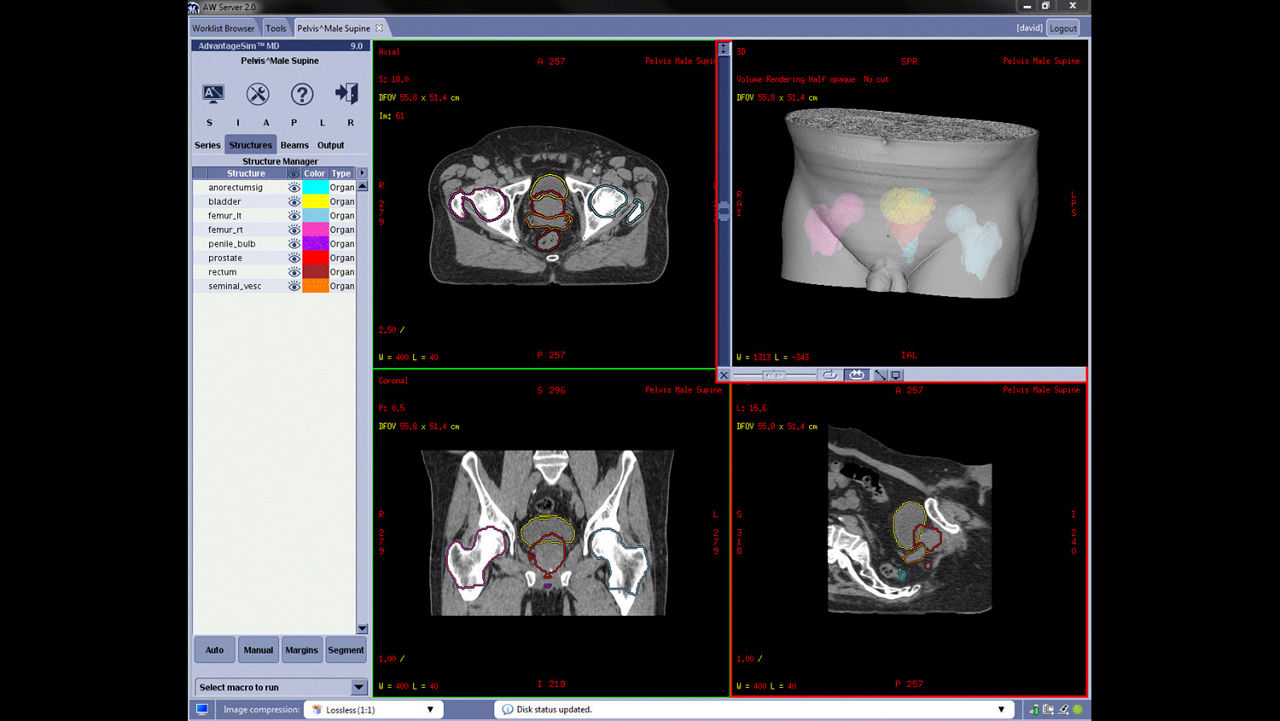The height and width of the screenshot is (721, 1280).
Task: Switch to the Beams tab
Action: tap(294, 145)
